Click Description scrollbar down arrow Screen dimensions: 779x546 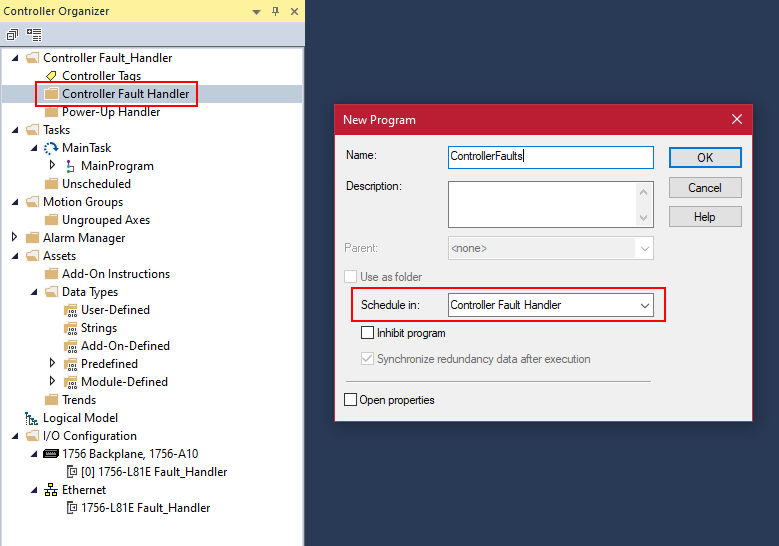click(643, 218)
